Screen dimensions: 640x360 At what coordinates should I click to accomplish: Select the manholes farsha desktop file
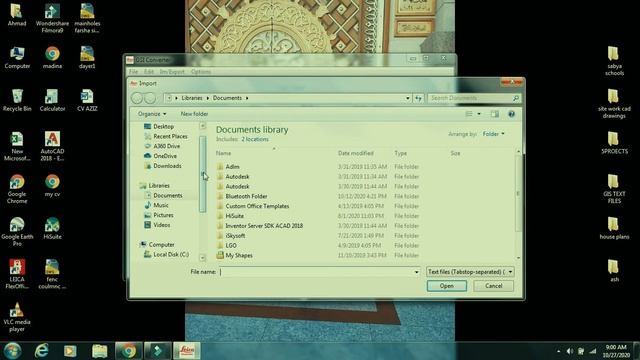[x=87, y=18]
